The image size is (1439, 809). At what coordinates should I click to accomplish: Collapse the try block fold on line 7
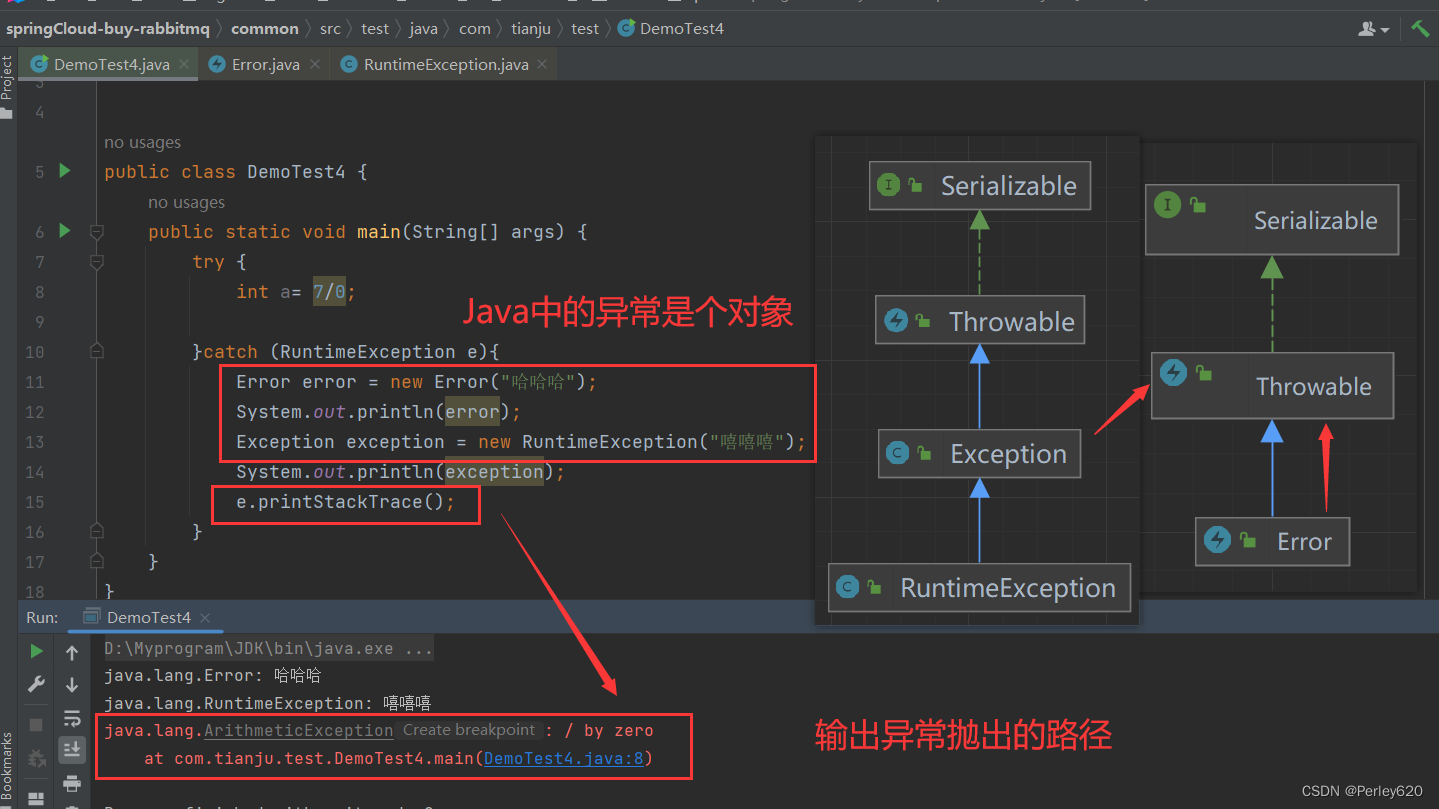pyautogui.click(x=97, y=262)
